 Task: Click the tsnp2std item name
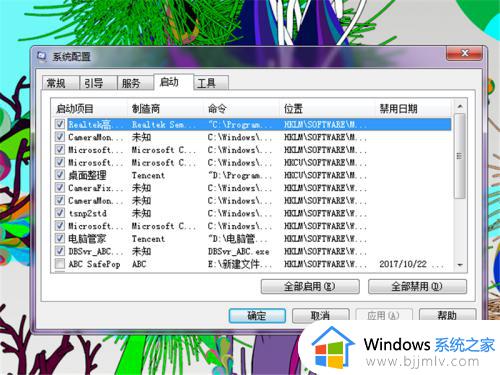pyautogui.click(x=88, y=213)
